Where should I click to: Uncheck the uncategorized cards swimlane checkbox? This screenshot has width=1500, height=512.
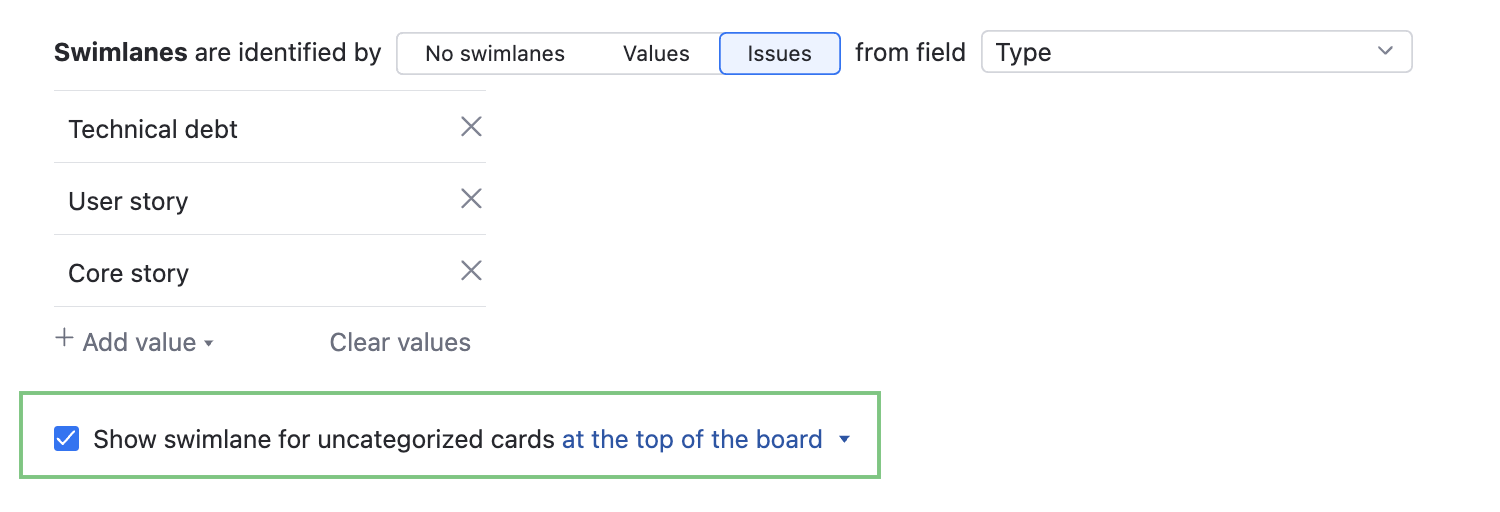pos(67,439)
